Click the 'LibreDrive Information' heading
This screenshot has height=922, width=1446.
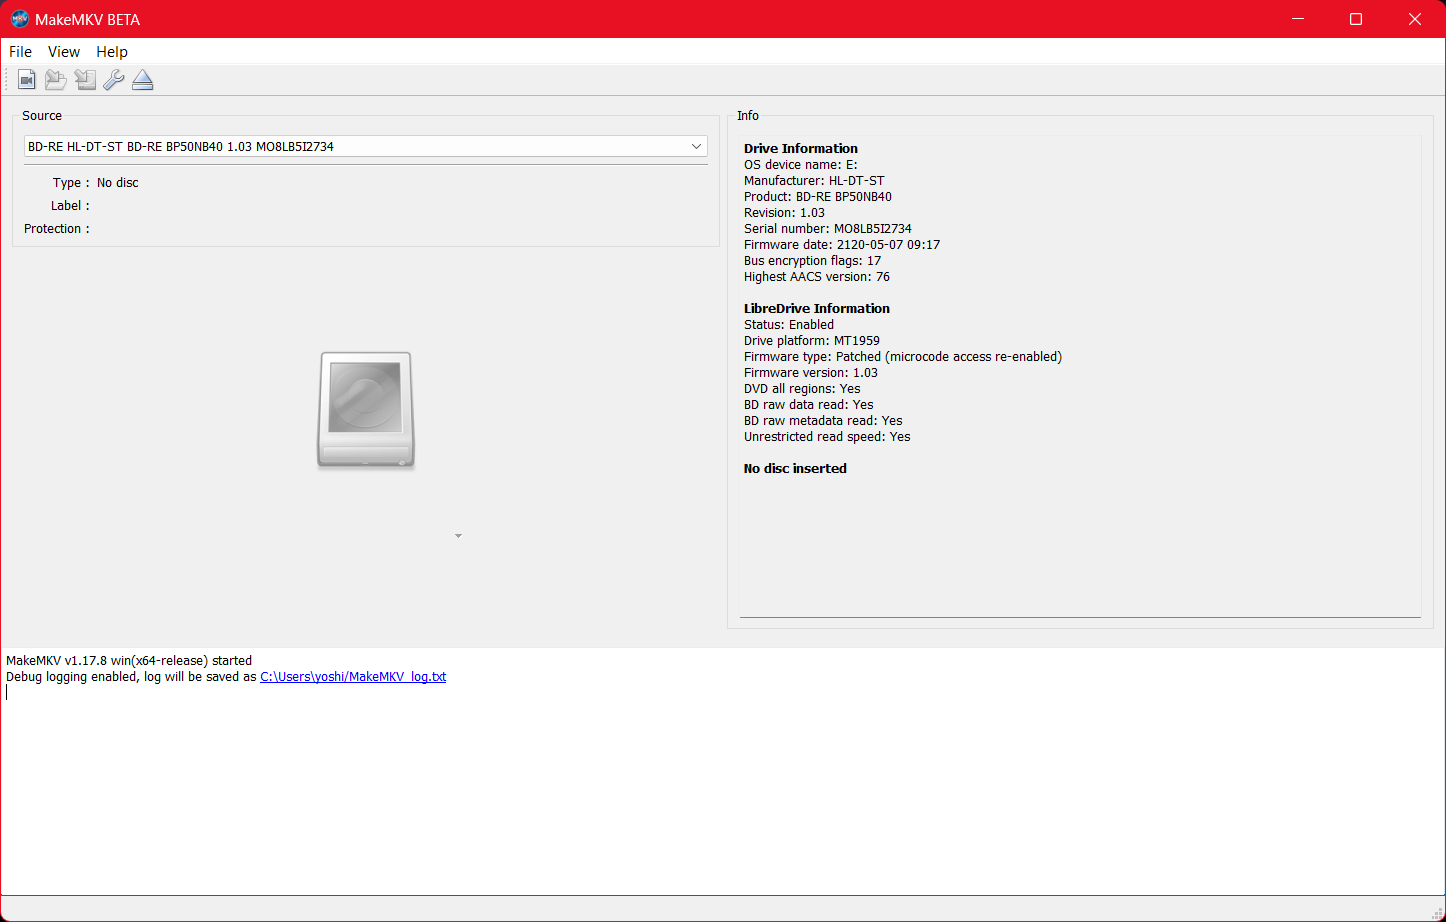click(817, 309)
